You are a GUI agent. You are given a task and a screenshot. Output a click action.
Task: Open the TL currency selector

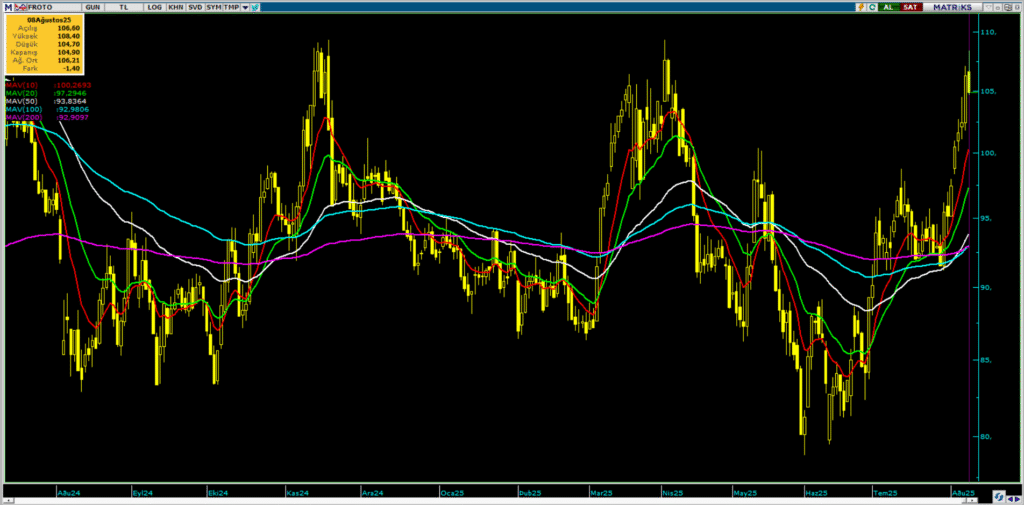pos(124,7)
